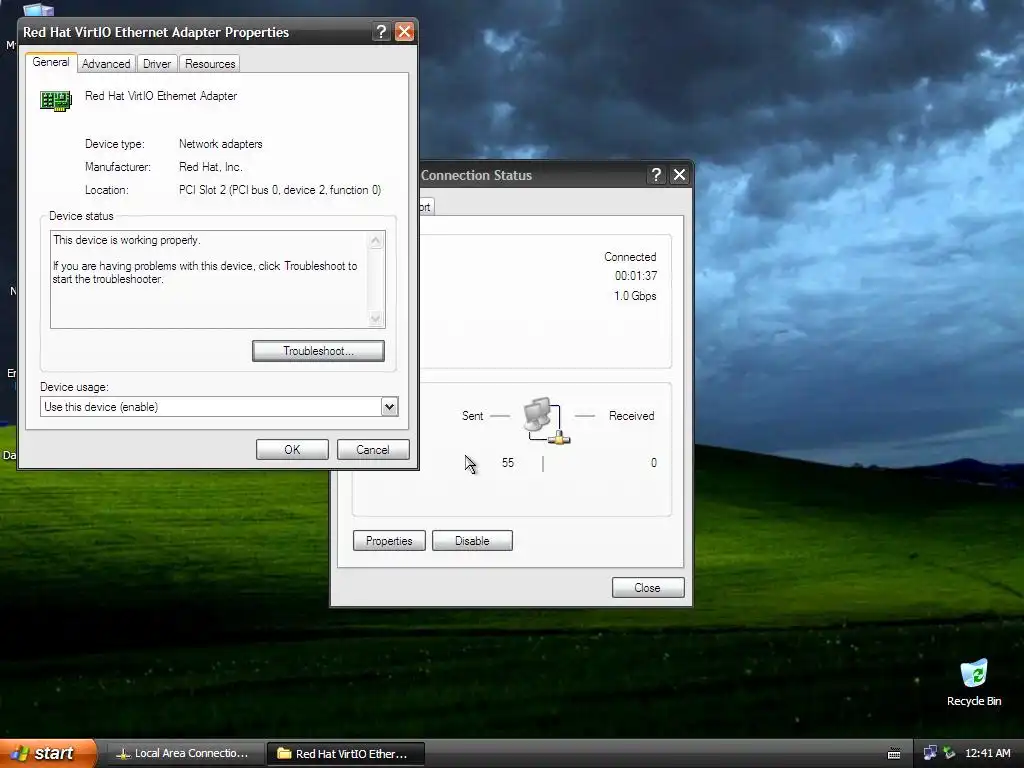This screenshot has width=1024, height=768.
Task: Click Close in Connection Status window
Action: coord(648,587)
